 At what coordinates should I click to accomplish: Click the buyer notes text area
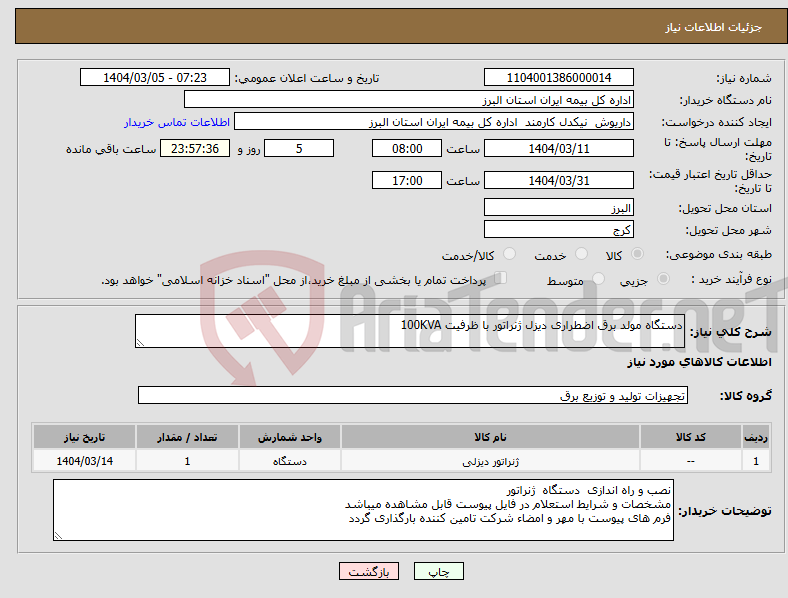(x=363, y=510)
